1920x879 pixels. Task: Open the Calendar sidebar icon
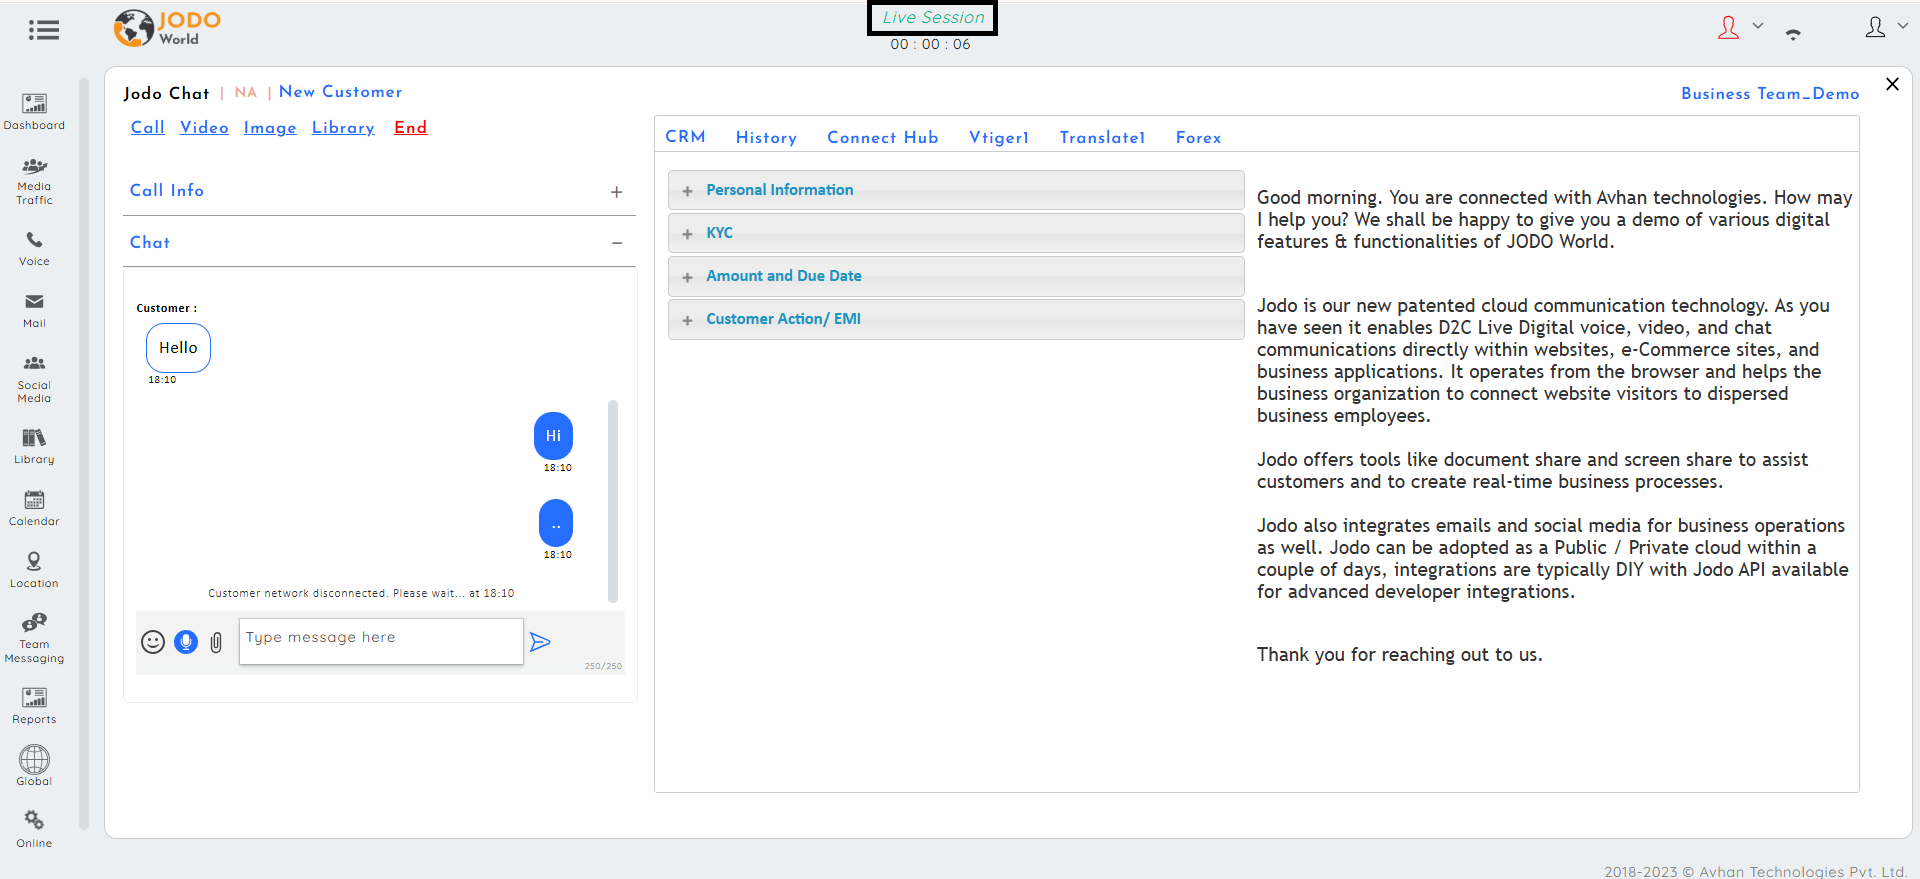click(34, 508)
